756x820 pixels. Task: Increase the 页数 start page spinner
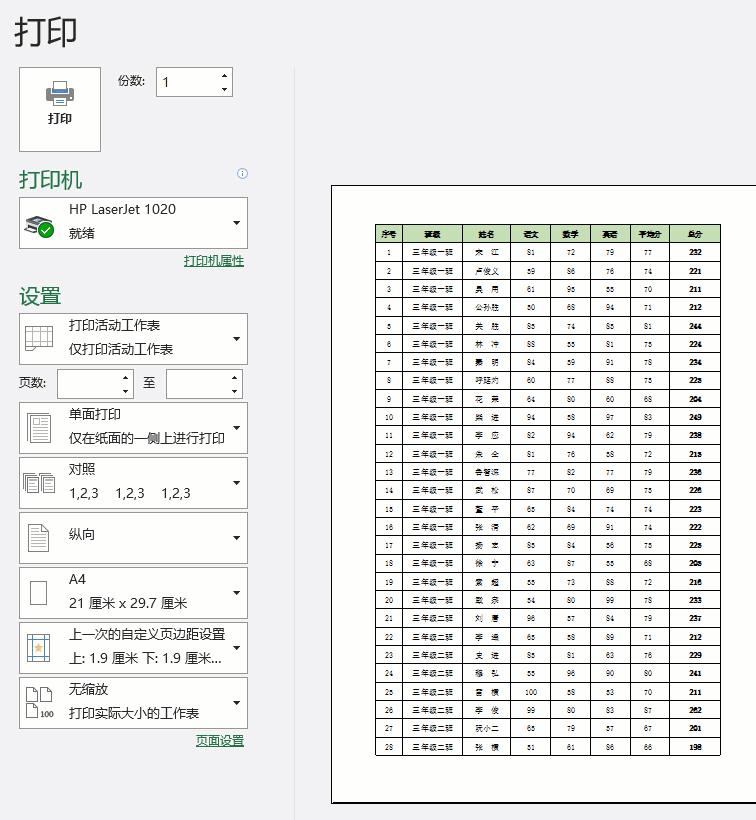click(x=125, y=378)
